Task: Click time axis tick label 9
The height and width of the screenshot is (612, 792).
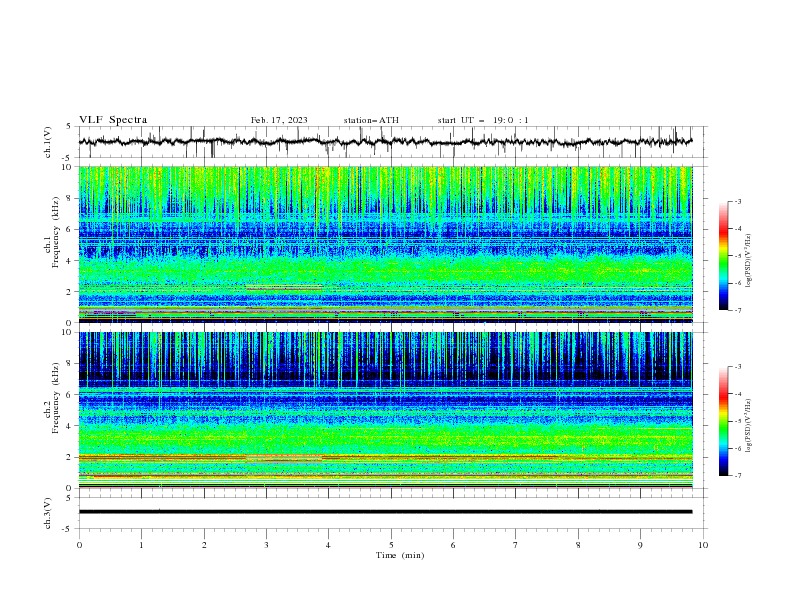Action: 640,545
